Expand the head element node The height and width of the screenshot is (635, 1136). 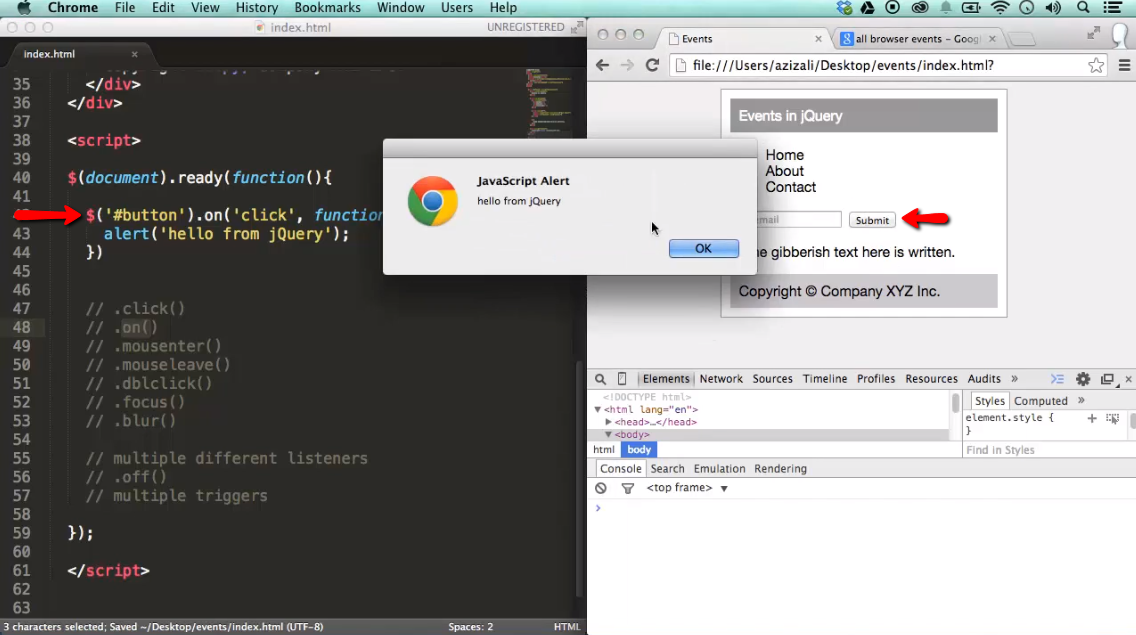tap(608, 421)
